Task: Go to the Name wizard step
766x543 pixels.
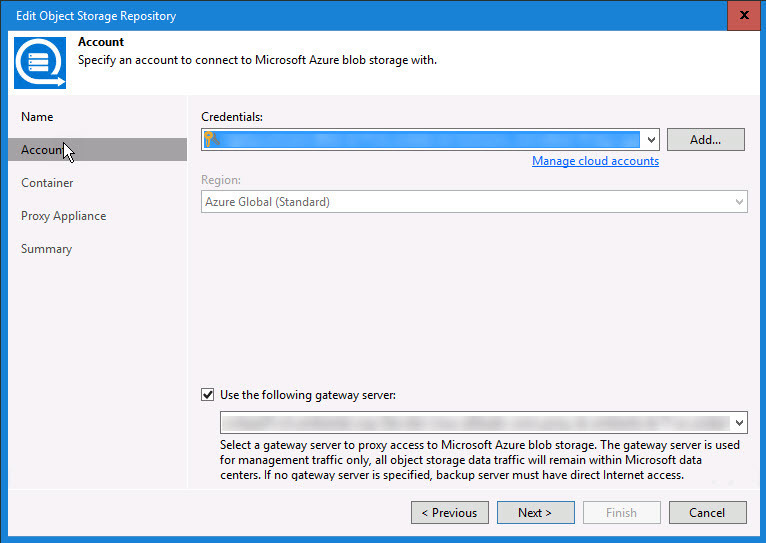Action: [x=37, y=117]
